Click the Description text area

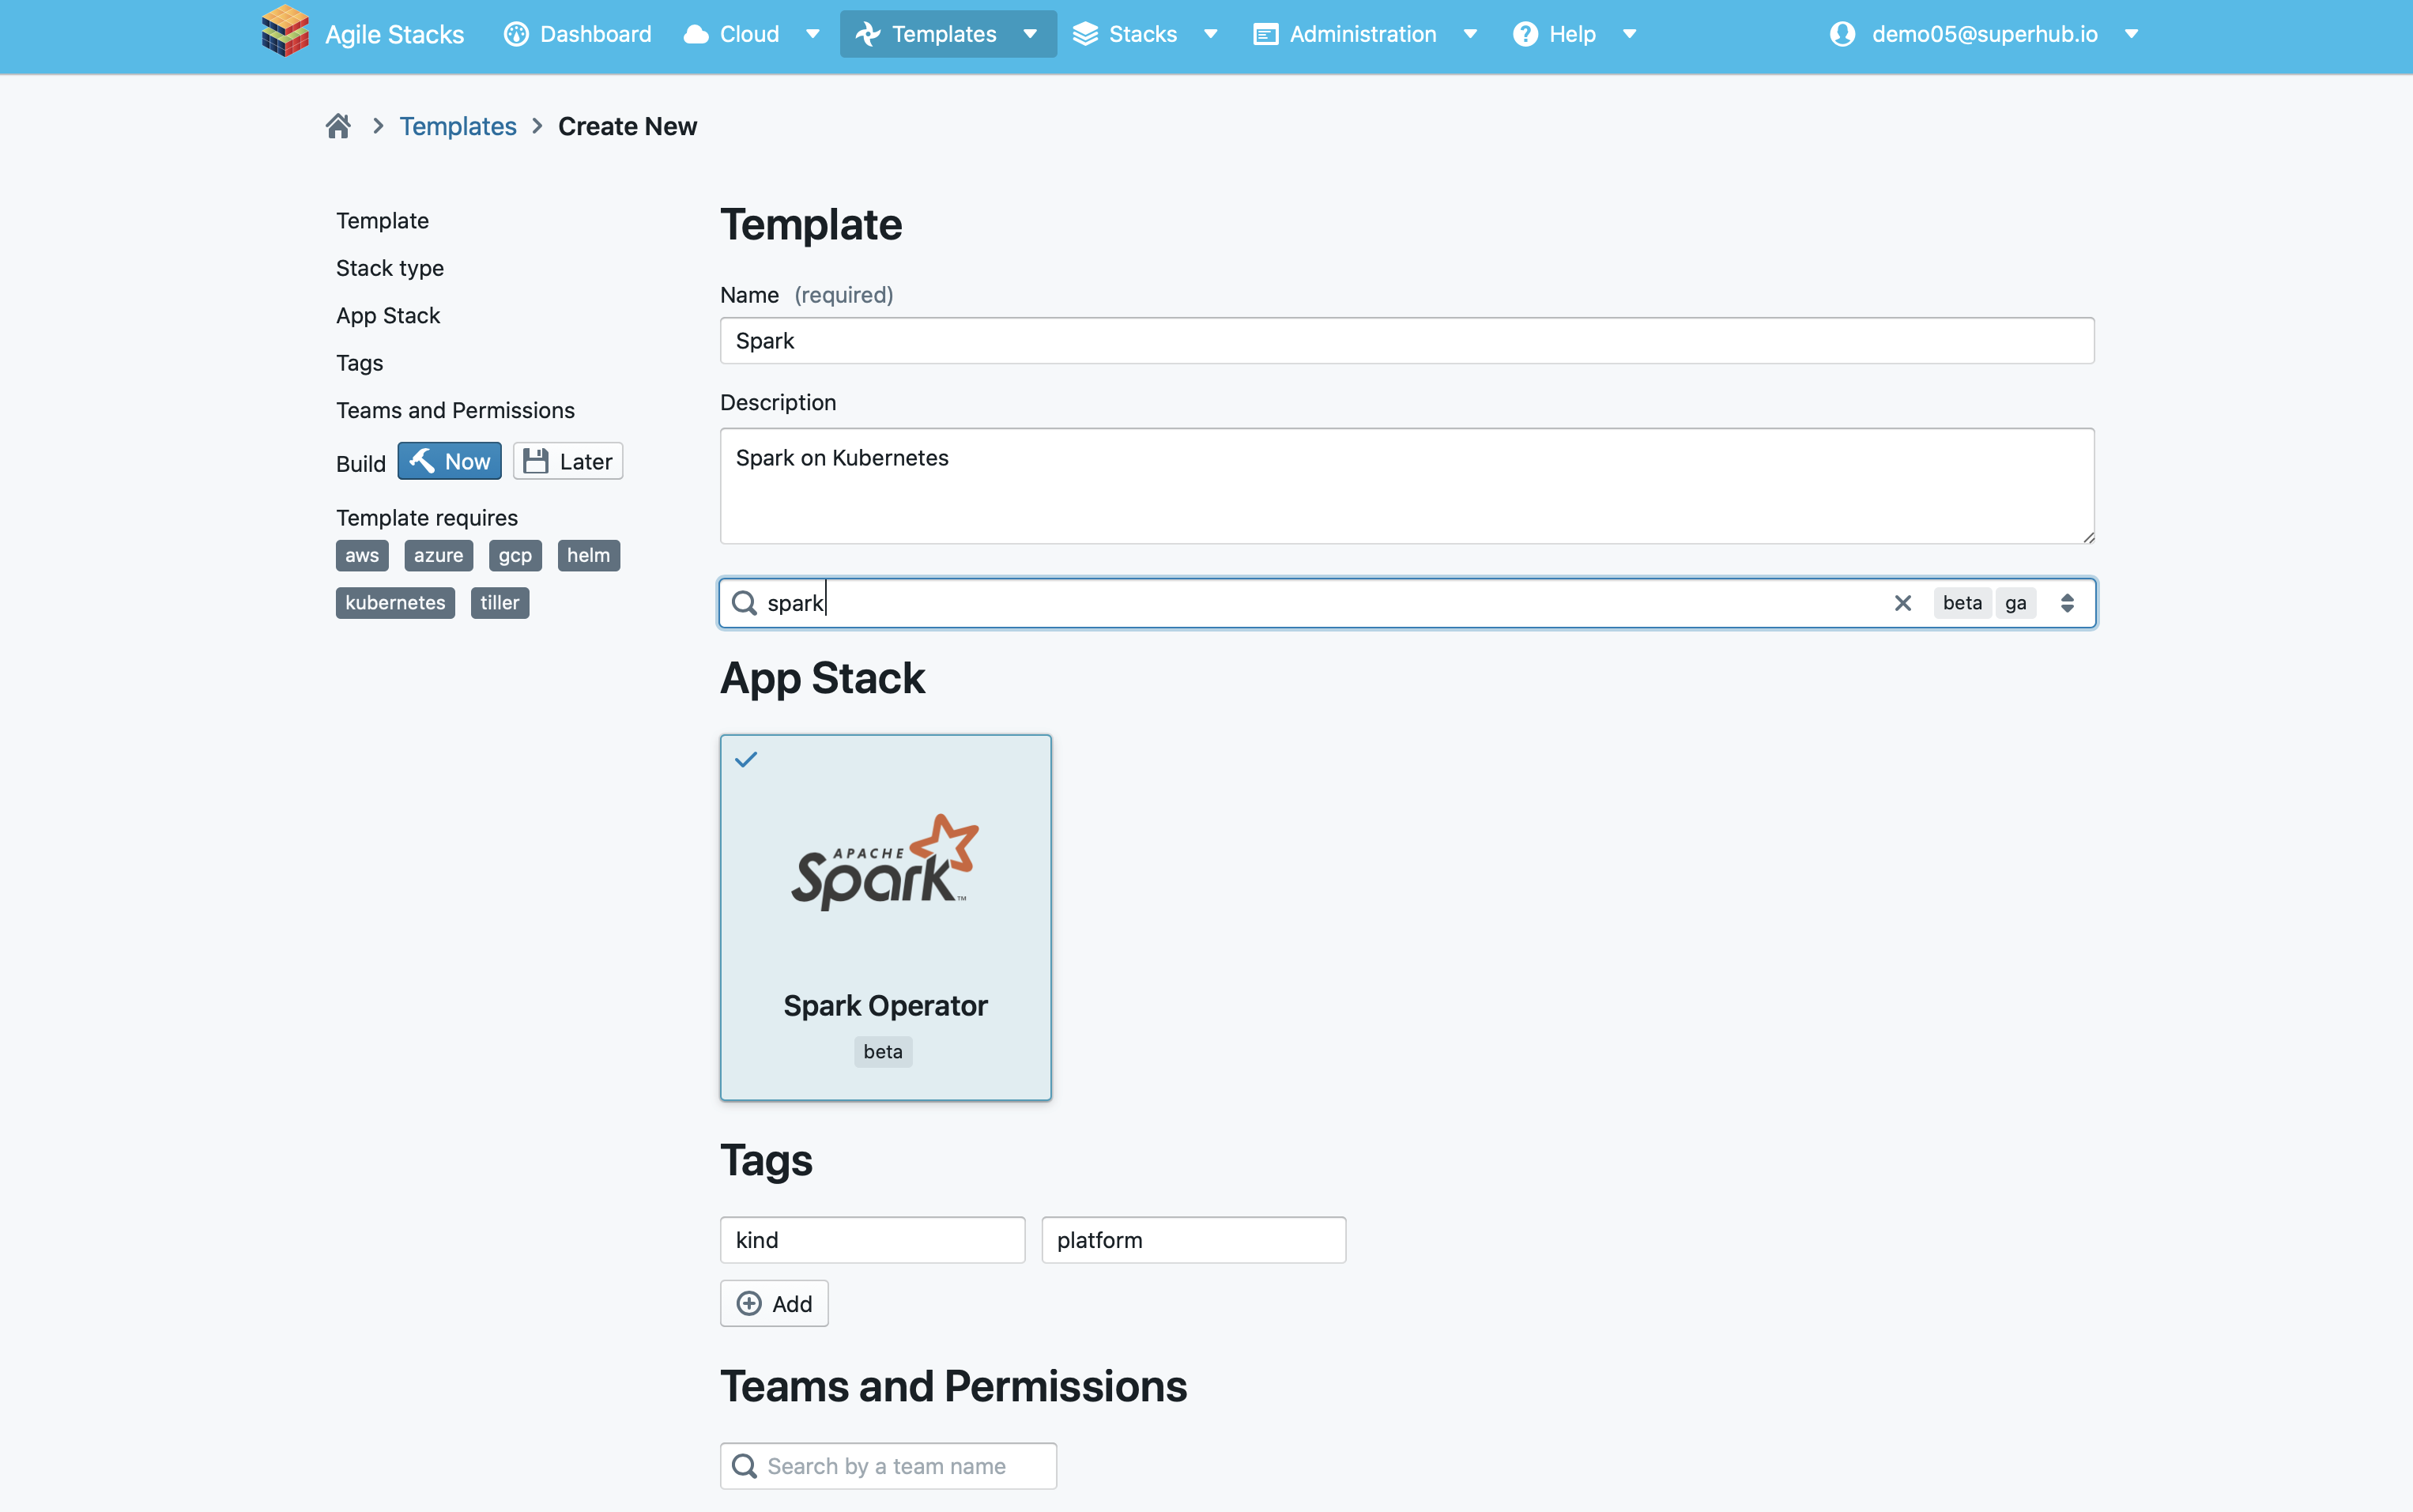(1407, 486)
